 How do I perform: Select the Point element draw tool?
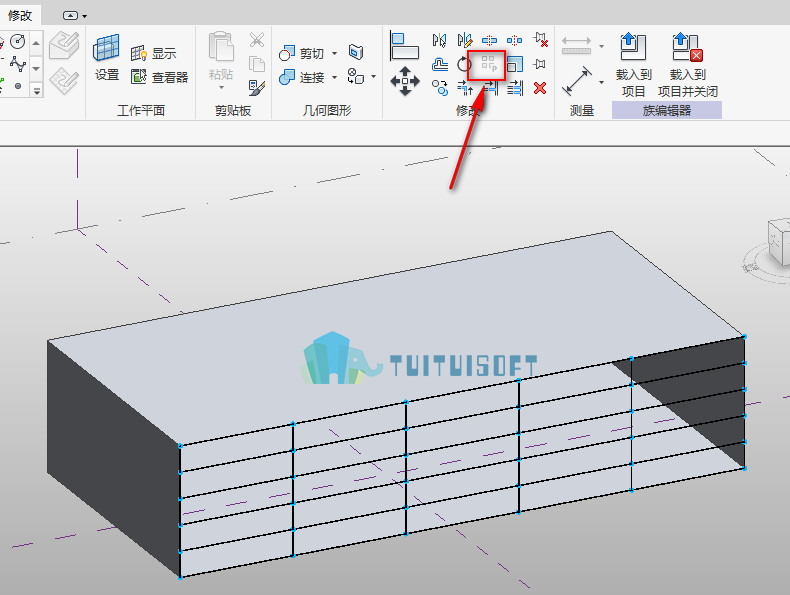18,86
